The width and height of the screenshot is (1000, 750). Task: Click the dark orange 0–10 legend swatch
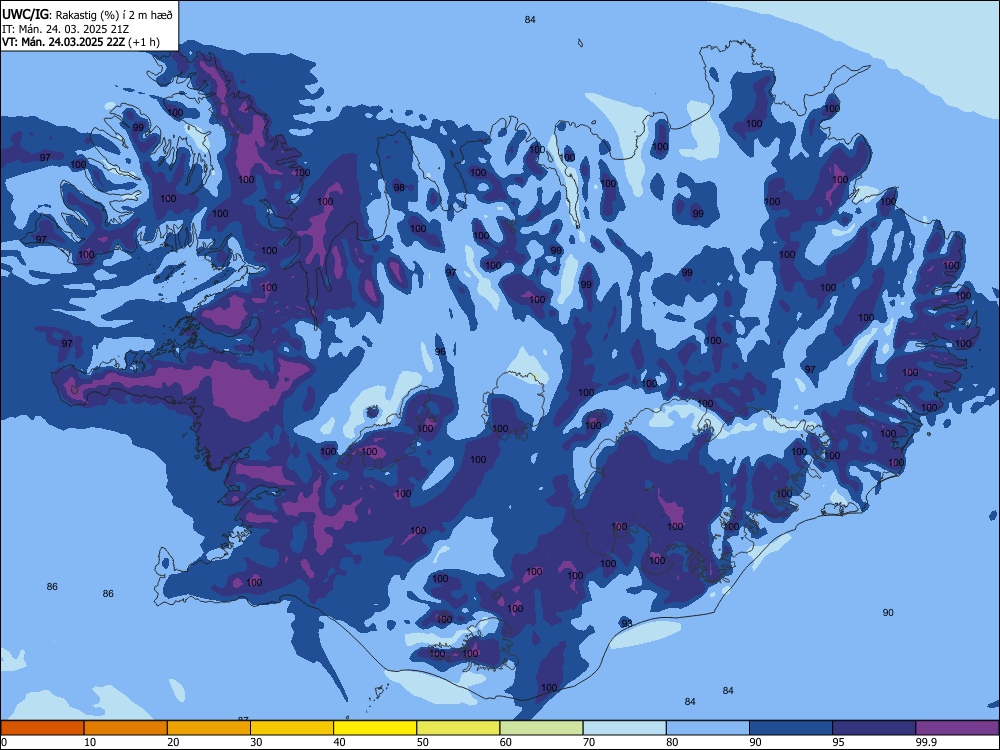point(43,728)
